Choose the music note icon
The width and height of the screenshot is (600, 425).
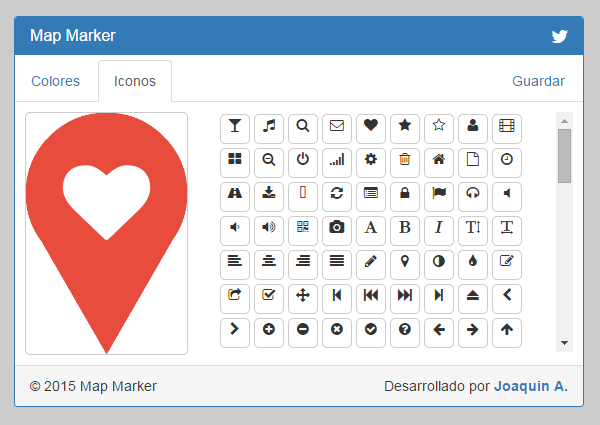[x=269, y=129]
